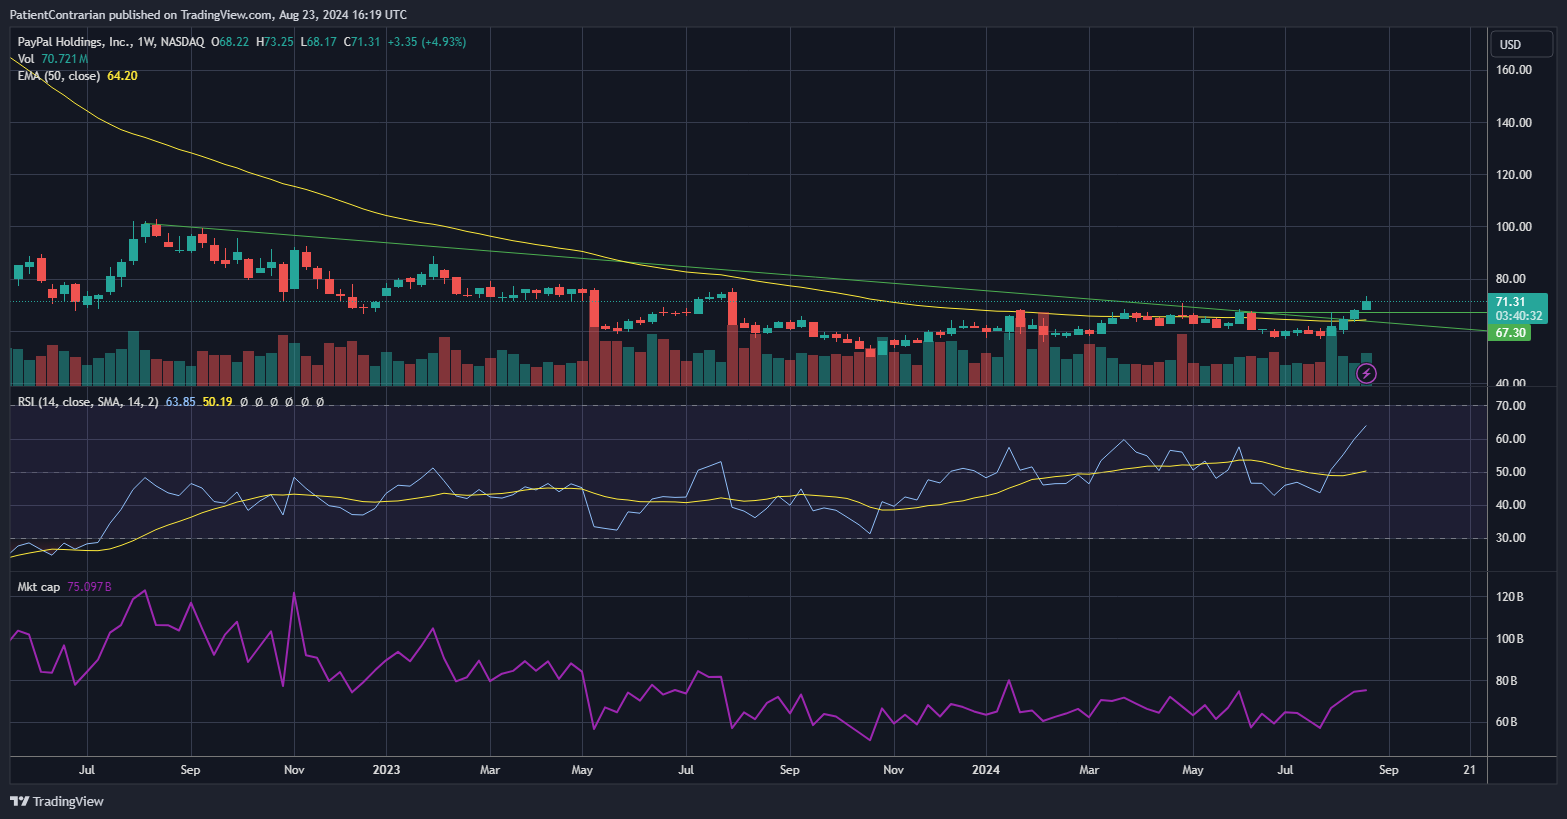Click the 100.00 price axis label
The image size is (1567, 819).
click(x=1514, y=227)
